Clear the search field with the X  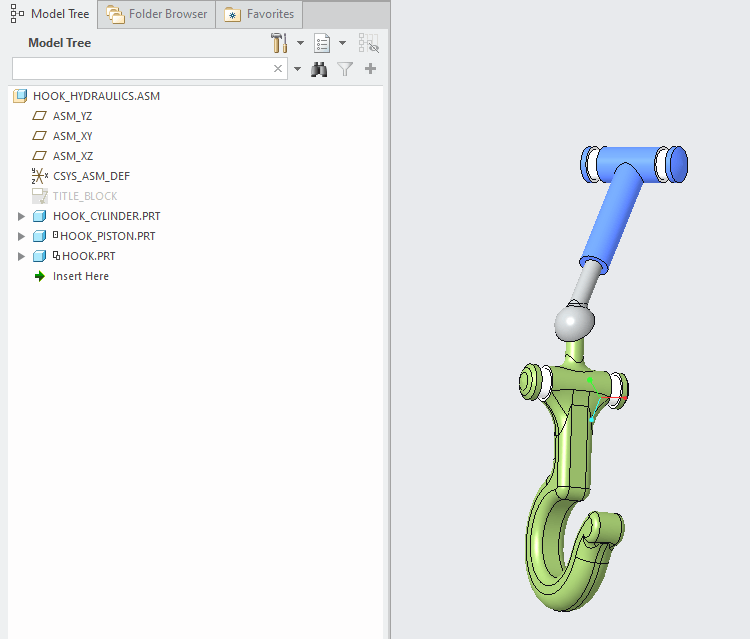click(278, 68)
